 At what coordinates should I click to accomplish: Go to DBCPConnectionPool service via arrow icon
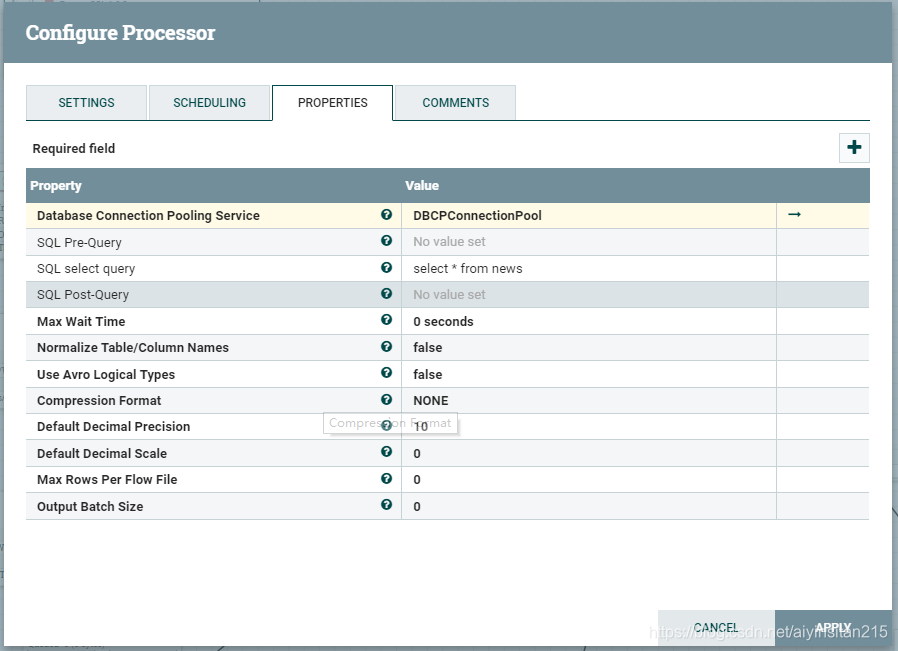(x=794, y=214)
